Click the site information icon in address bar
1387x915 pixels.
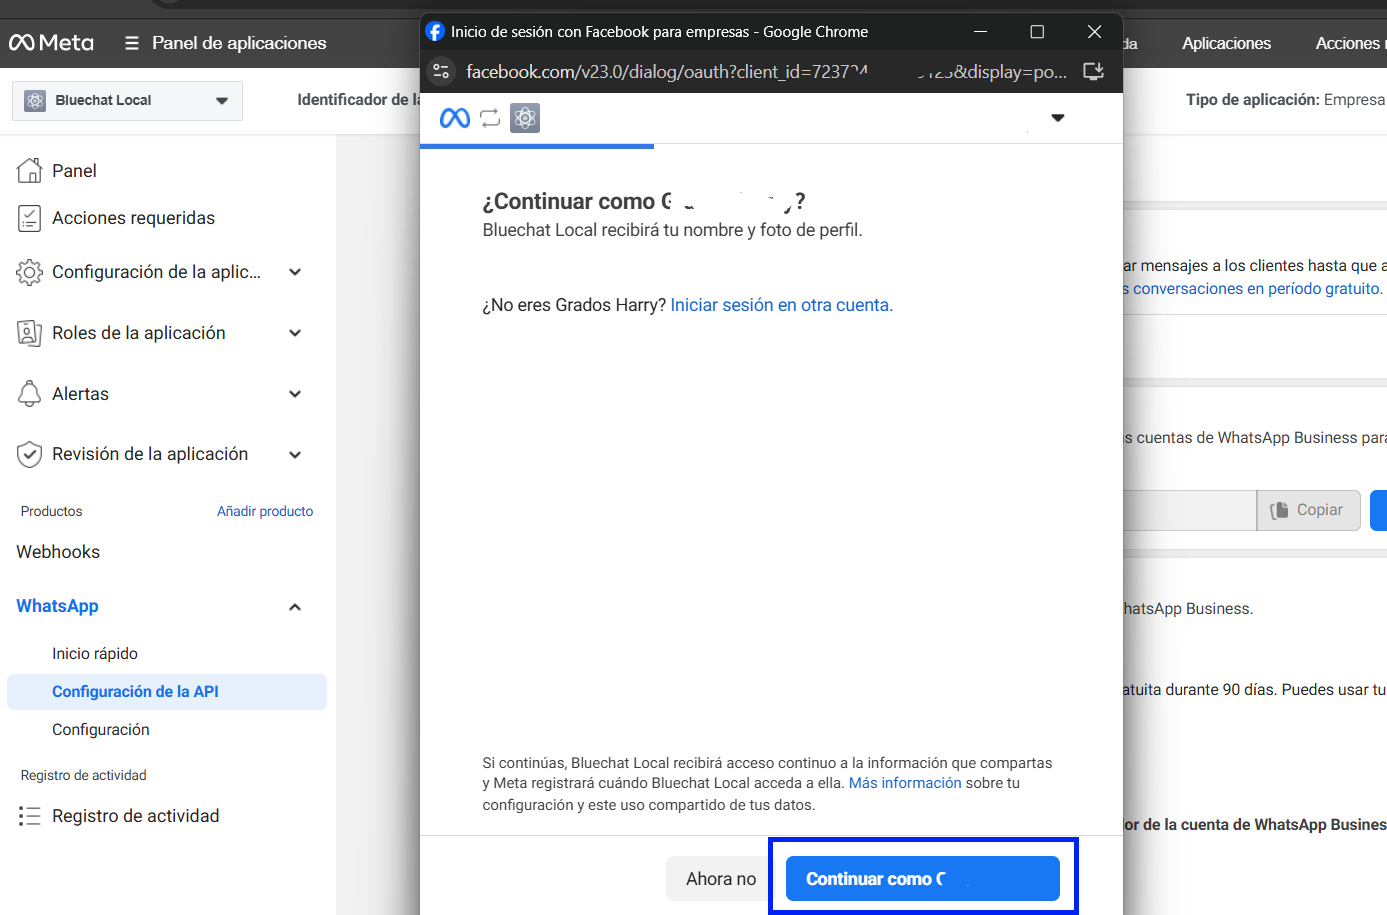(x=441, y=72)
